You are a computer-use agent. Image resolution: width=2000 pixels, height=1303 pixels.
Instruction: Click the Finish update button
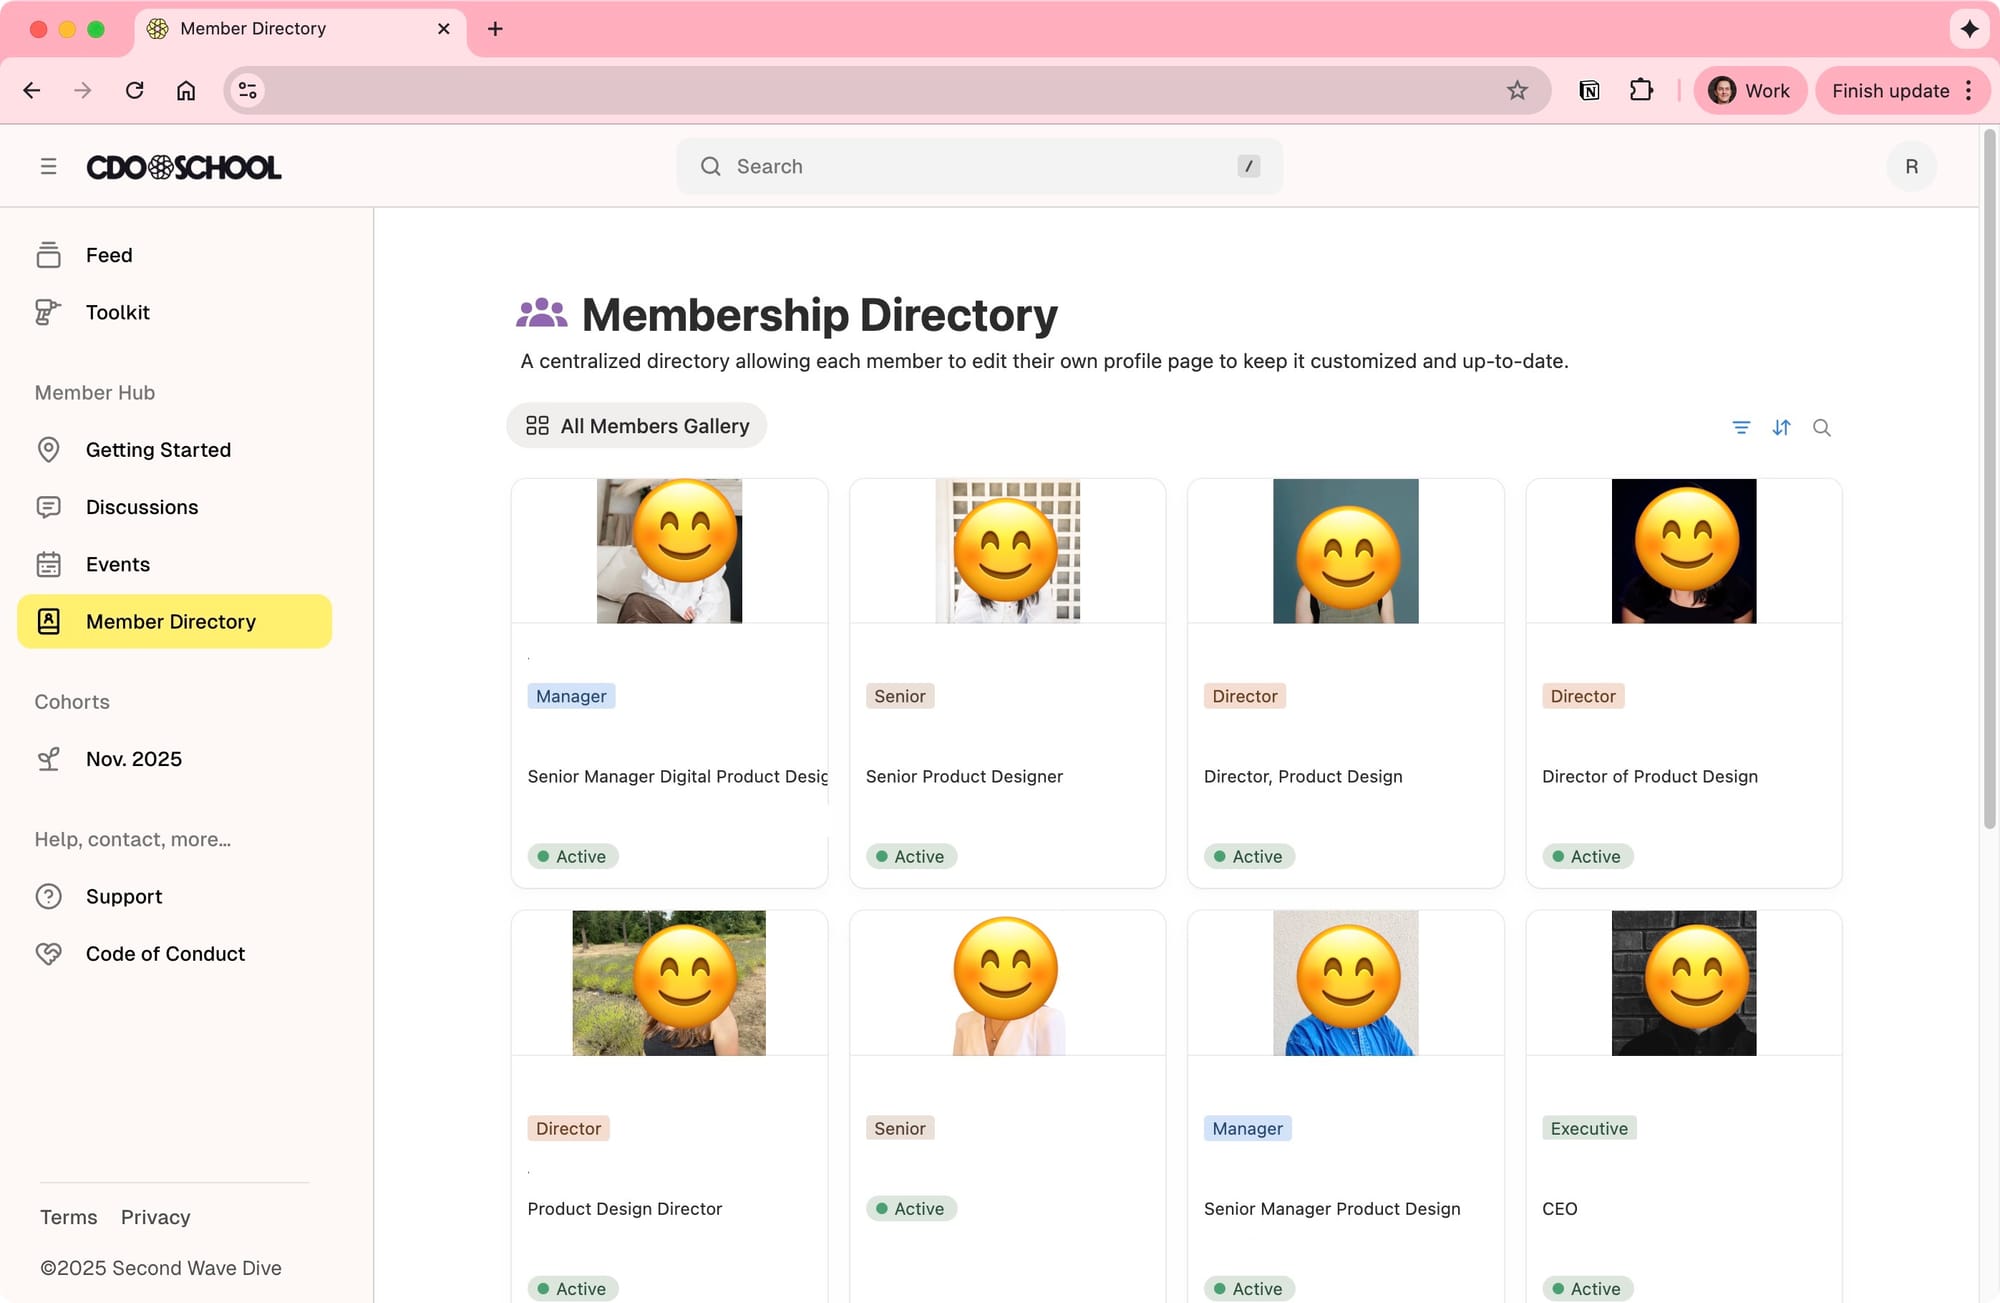pos(1890,91)
